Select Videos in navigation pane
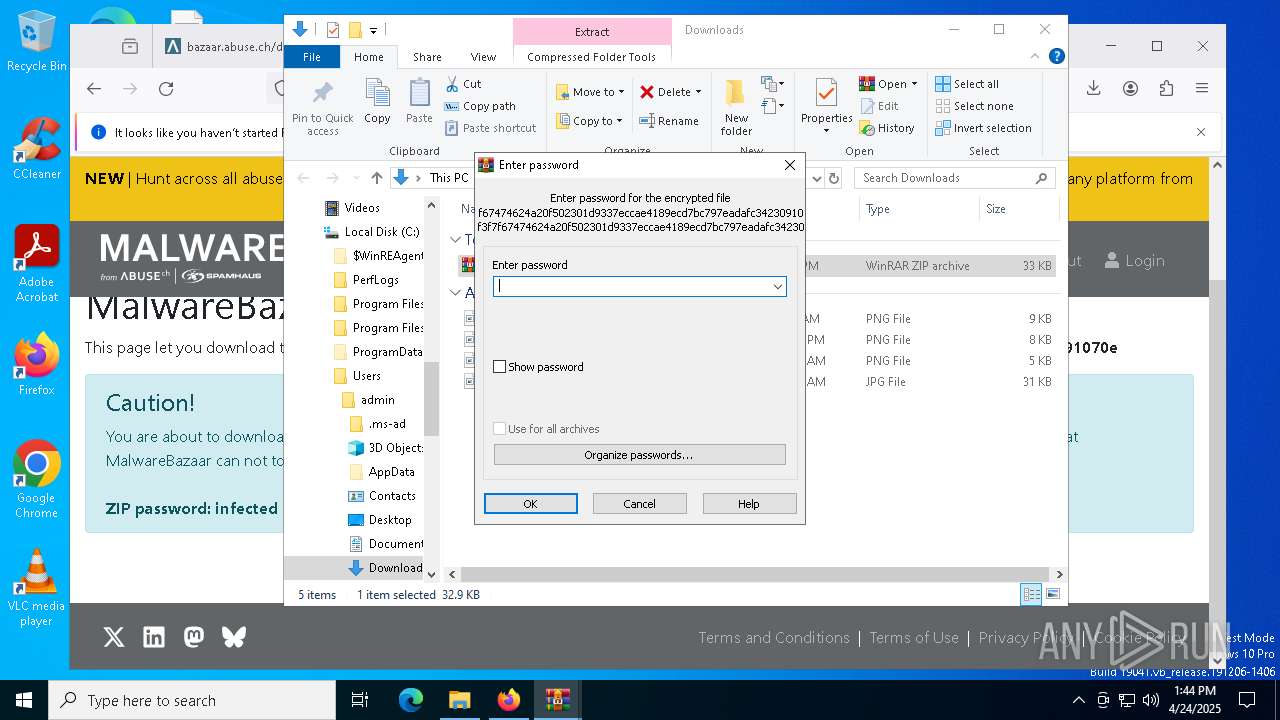The image size is (1280, 720). pos(362,208)
